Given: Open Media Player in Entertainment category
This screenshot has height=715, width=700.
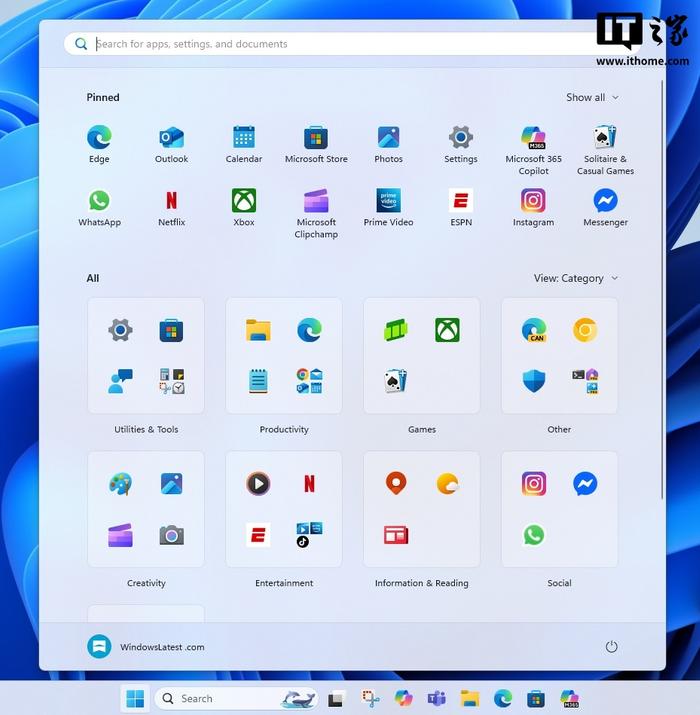Looking at the screenshot, I should pos(258,483).
